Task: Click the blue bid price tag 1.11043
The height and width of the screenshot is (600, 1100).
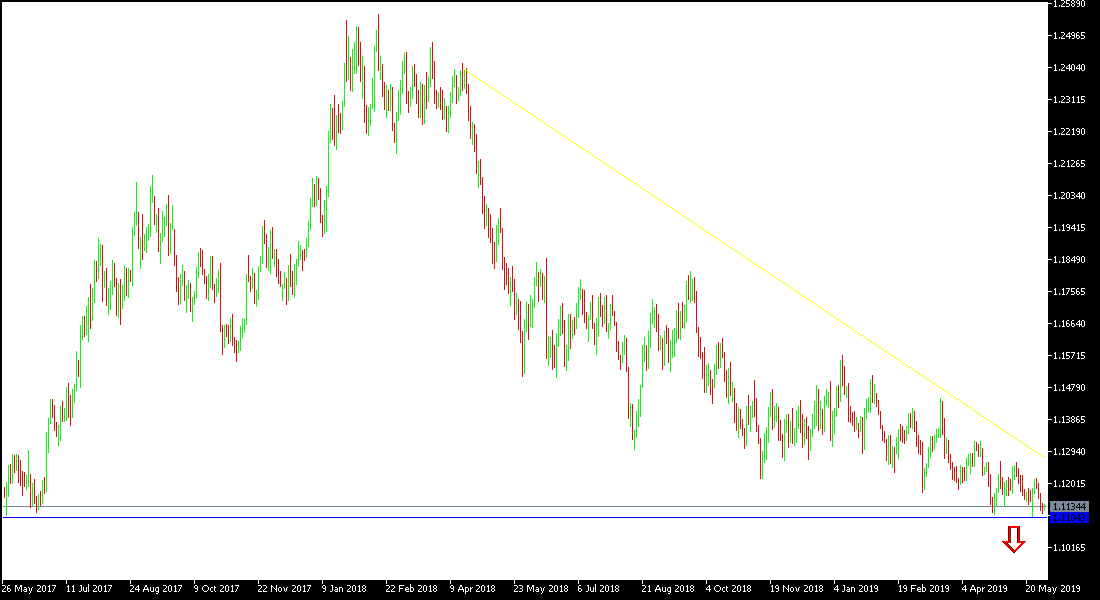Action: coord(1069,518)
